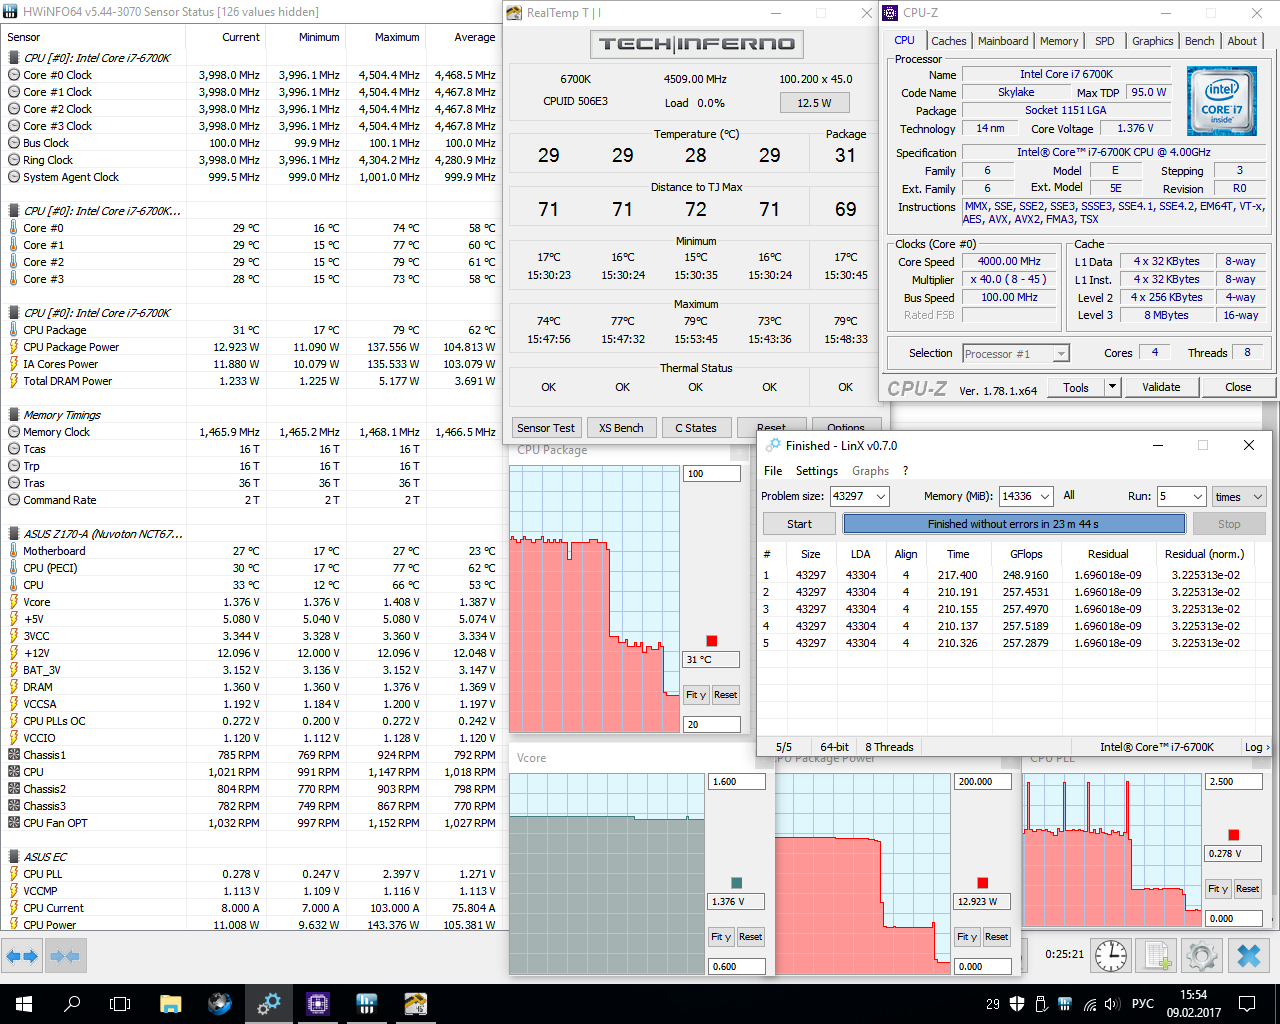Click the fan icon beside Chassis1 row
1280x1024 pixels.
pos(14,755)
